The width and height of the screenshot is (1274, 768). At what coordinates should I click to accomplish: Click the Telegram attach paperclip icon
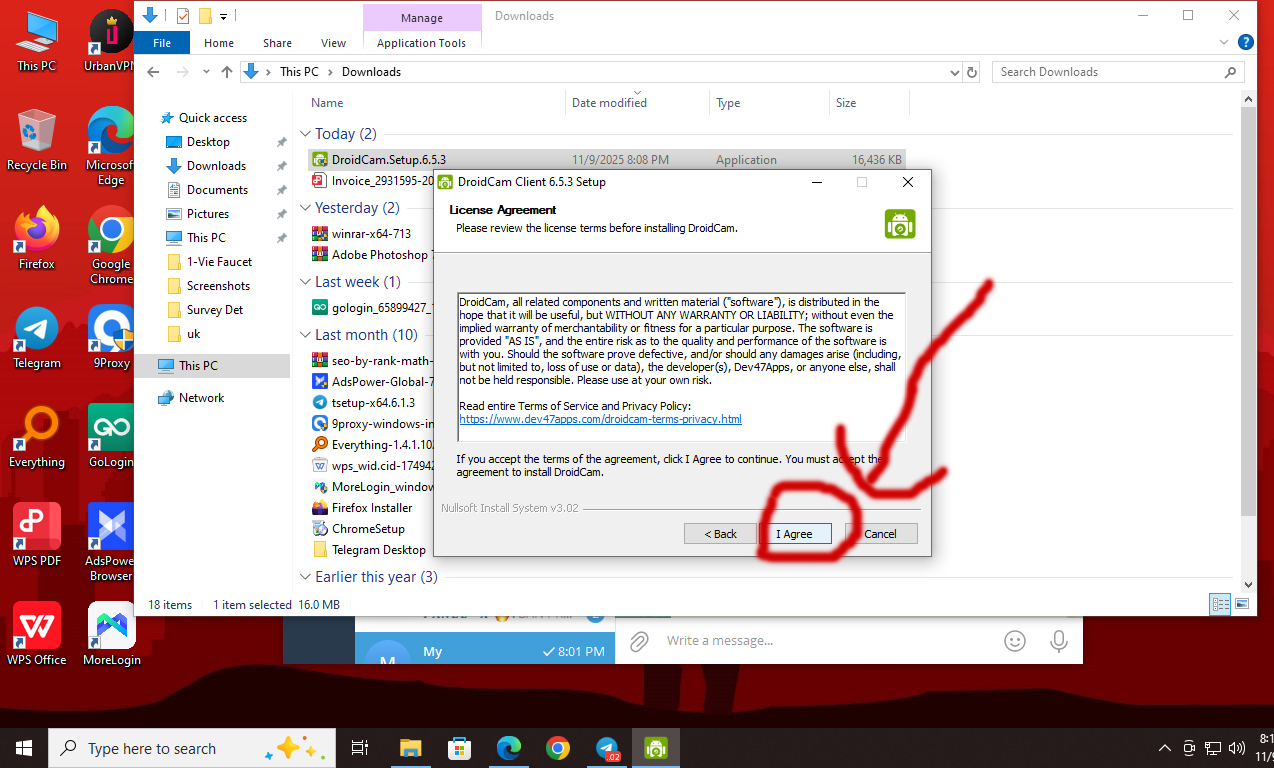click(640, 640)
